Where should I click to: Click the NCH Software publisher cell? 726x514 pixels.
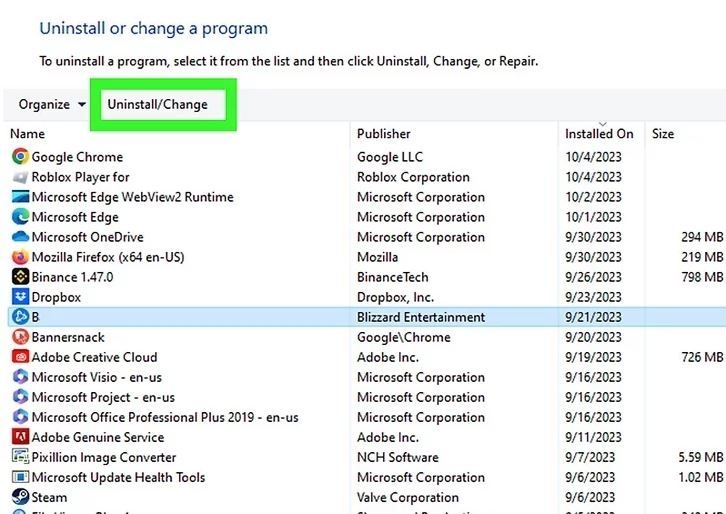pyautogui.click(x=397, y=458)
